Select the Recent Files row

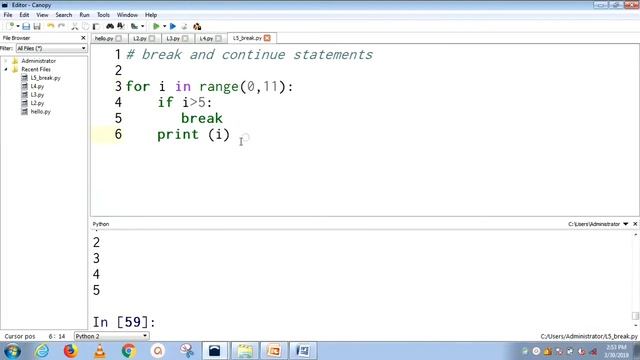(x=36, y=69)
